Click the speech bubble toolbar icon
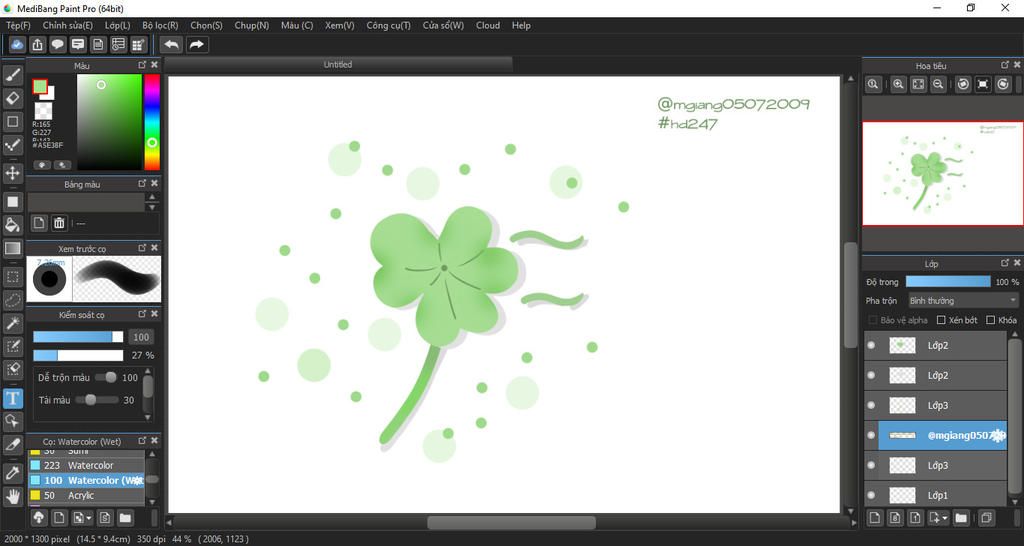 [58, 44]
